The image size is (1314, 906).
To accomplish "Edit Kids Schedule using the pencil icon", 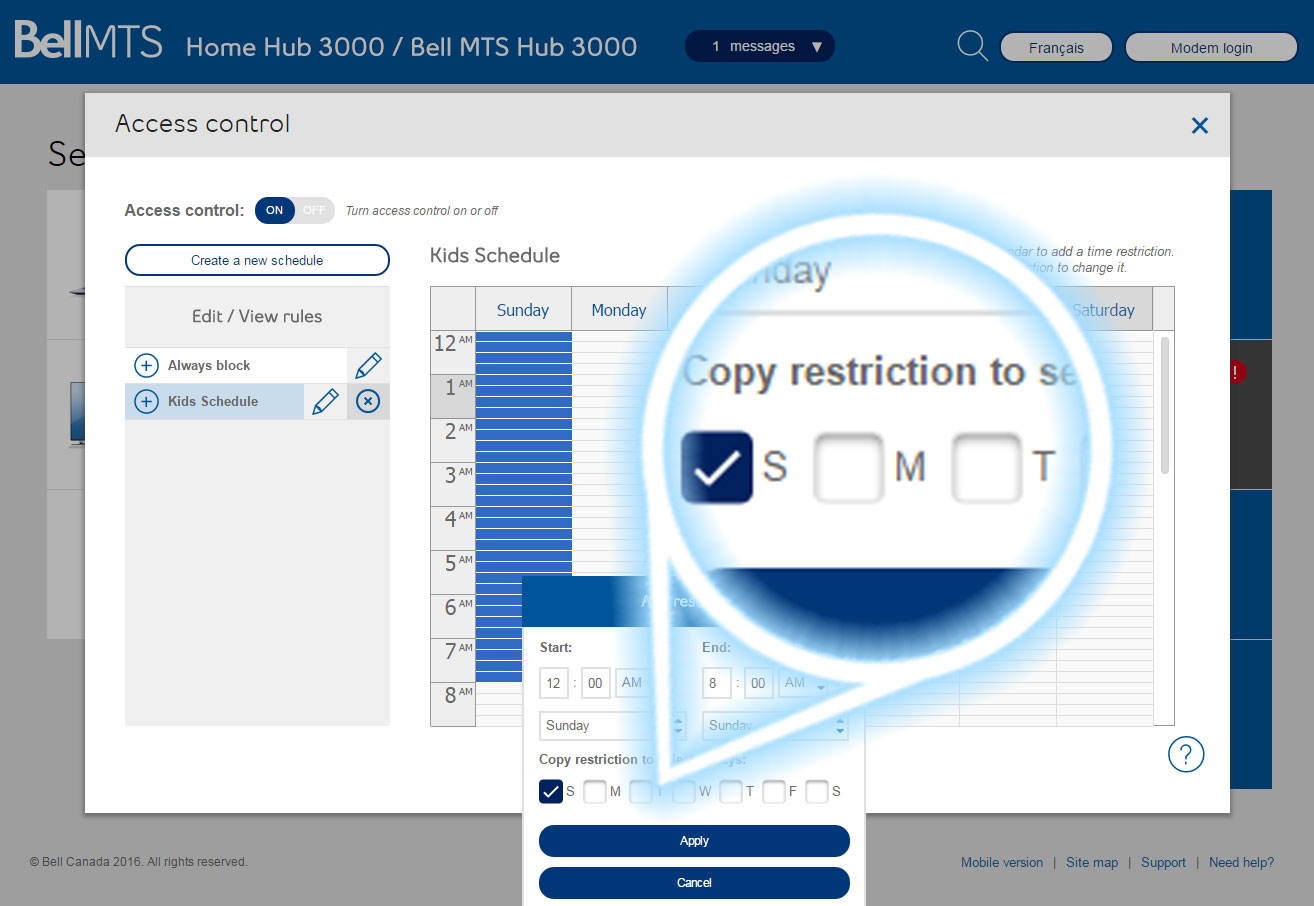I will coord(325,402).
